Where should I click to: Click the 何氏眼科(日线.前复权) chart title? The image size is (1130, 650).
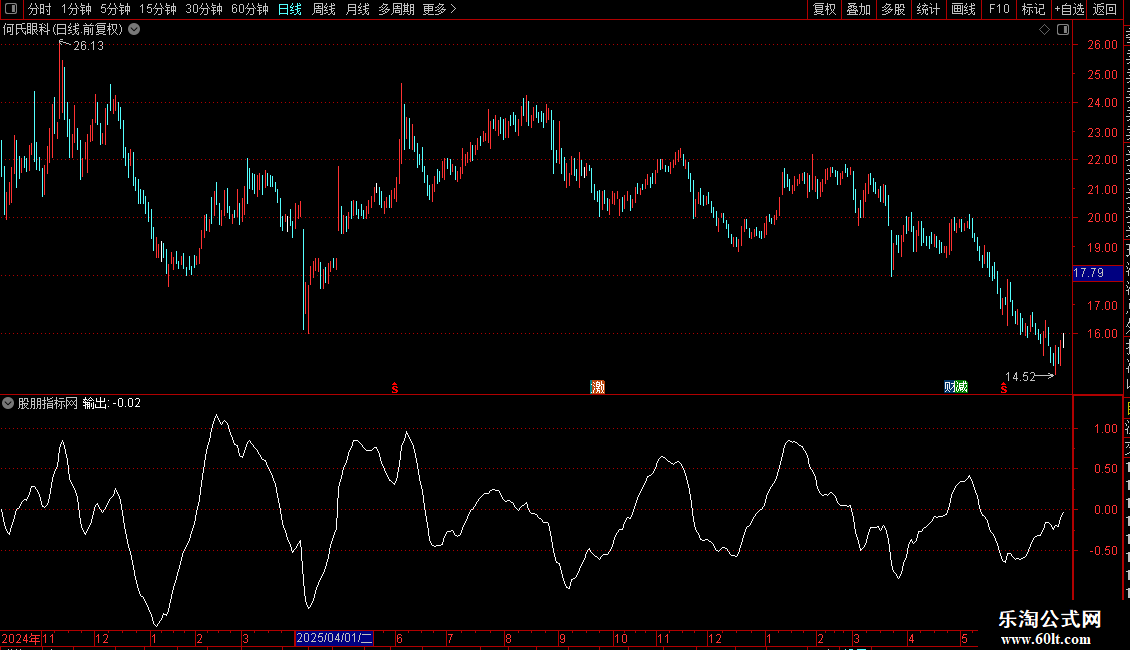coord(63,30)
